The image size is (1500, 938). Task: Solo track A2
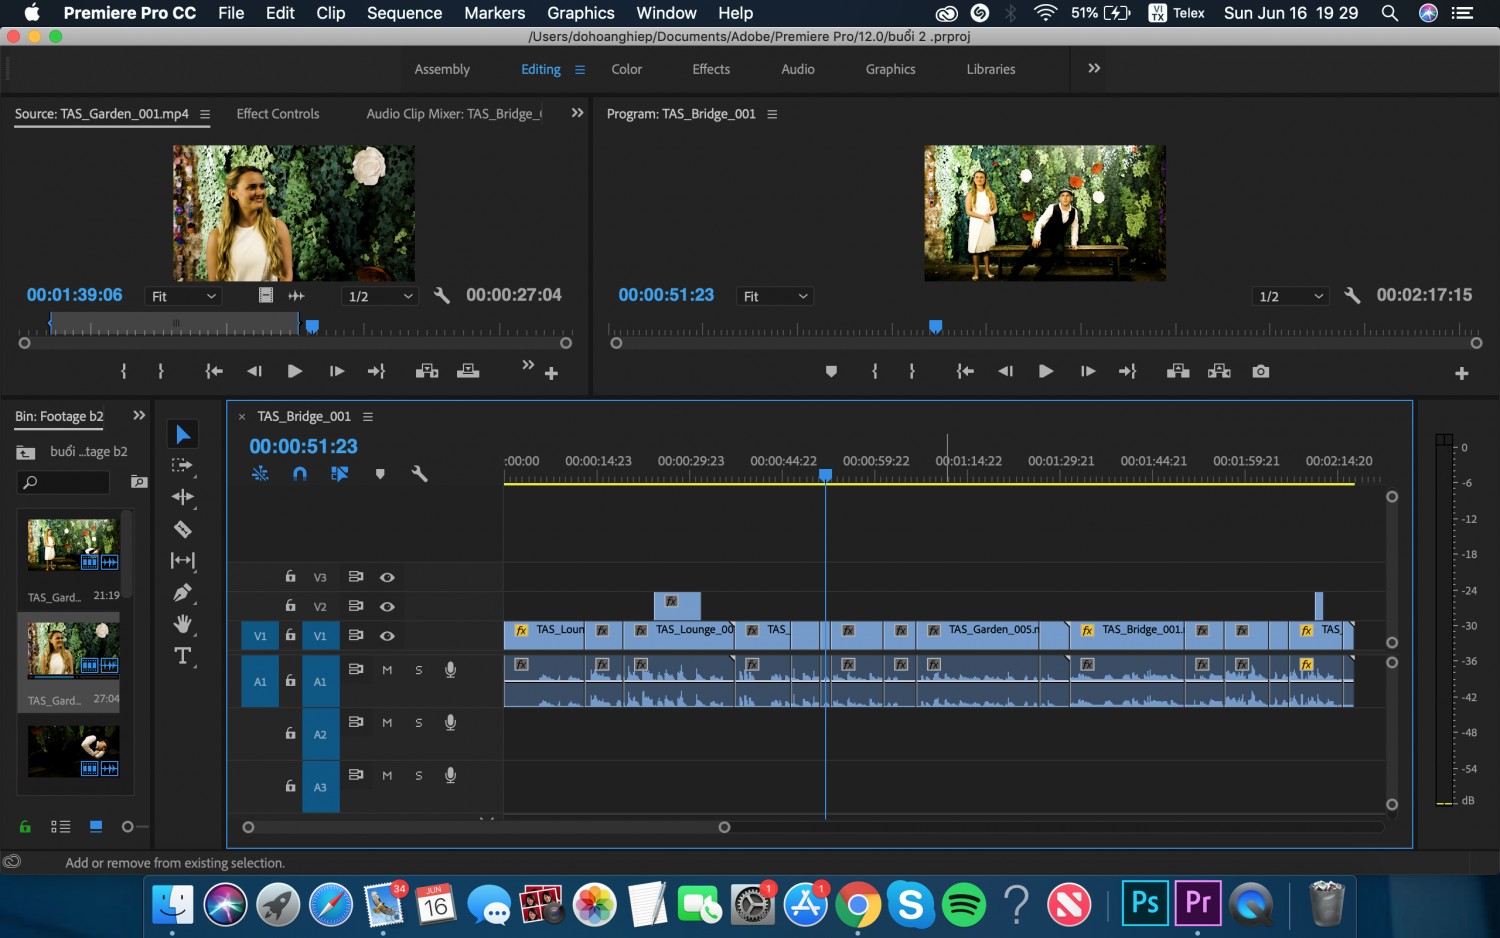click(x=419, y=723)
